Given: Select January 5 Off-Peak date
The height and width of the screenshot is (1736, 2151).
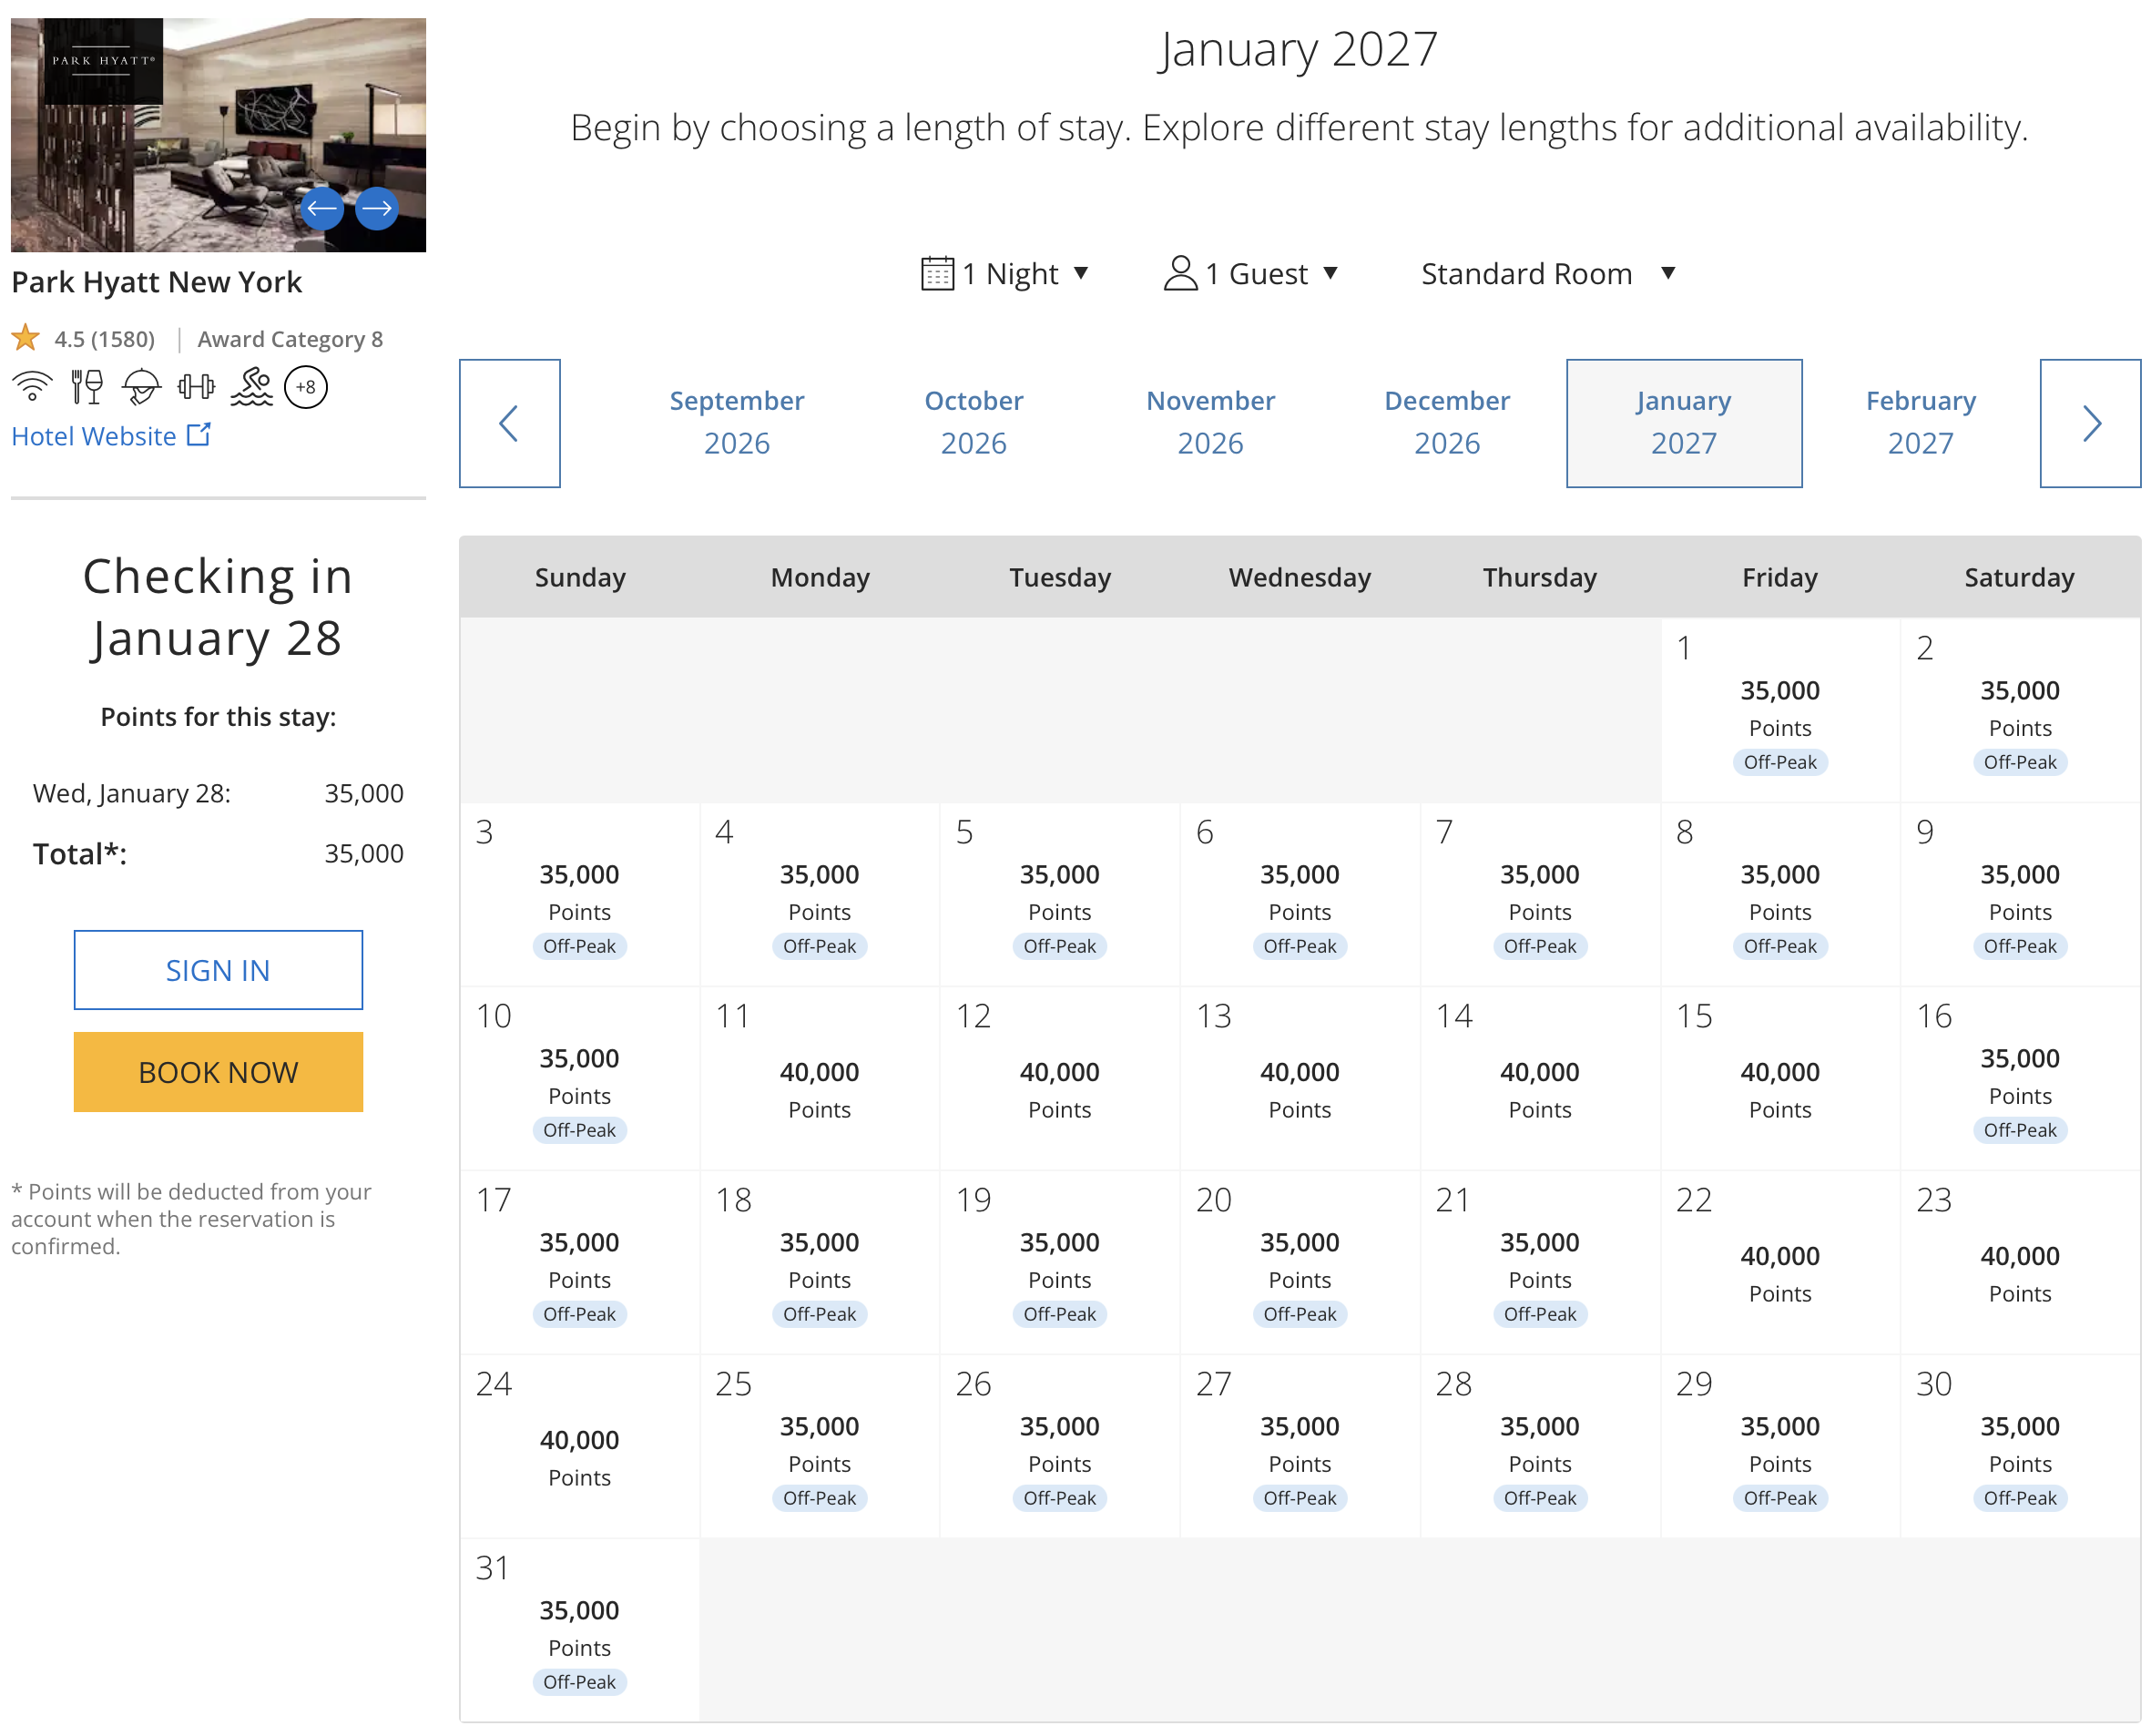Looking at the screenshot, I should point(1059,890).
